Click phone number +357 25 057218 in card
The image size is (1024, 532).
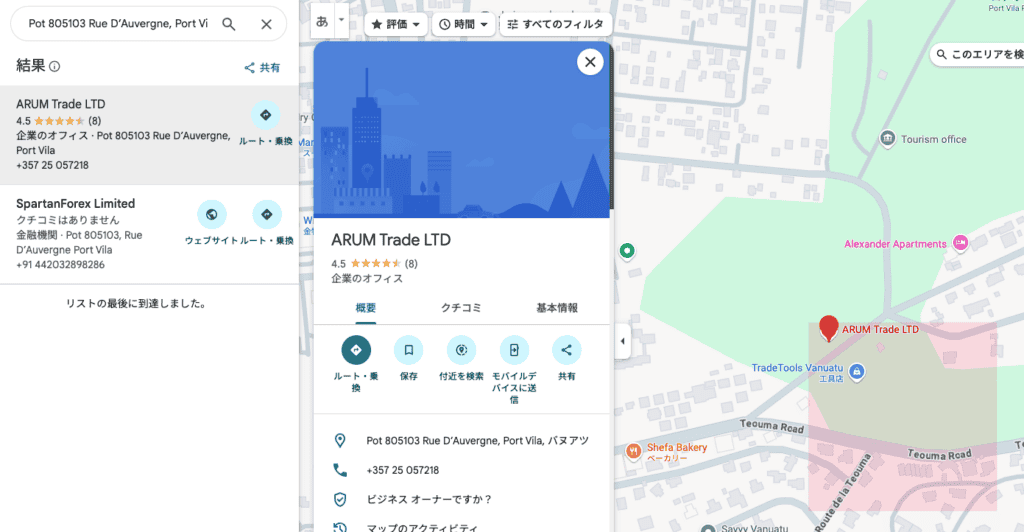click(403, 470)
